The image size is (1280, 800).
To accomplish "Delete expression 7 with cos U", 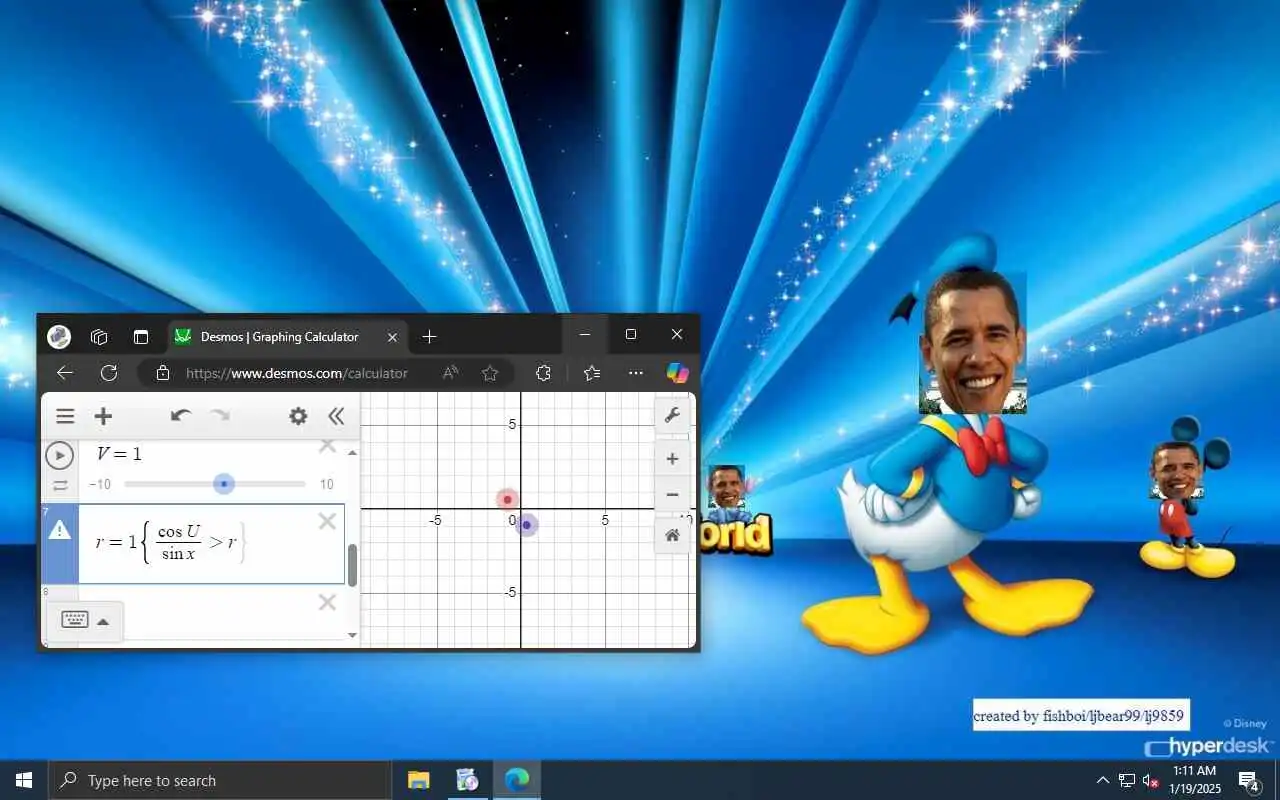I will click(x=327, y=521).
